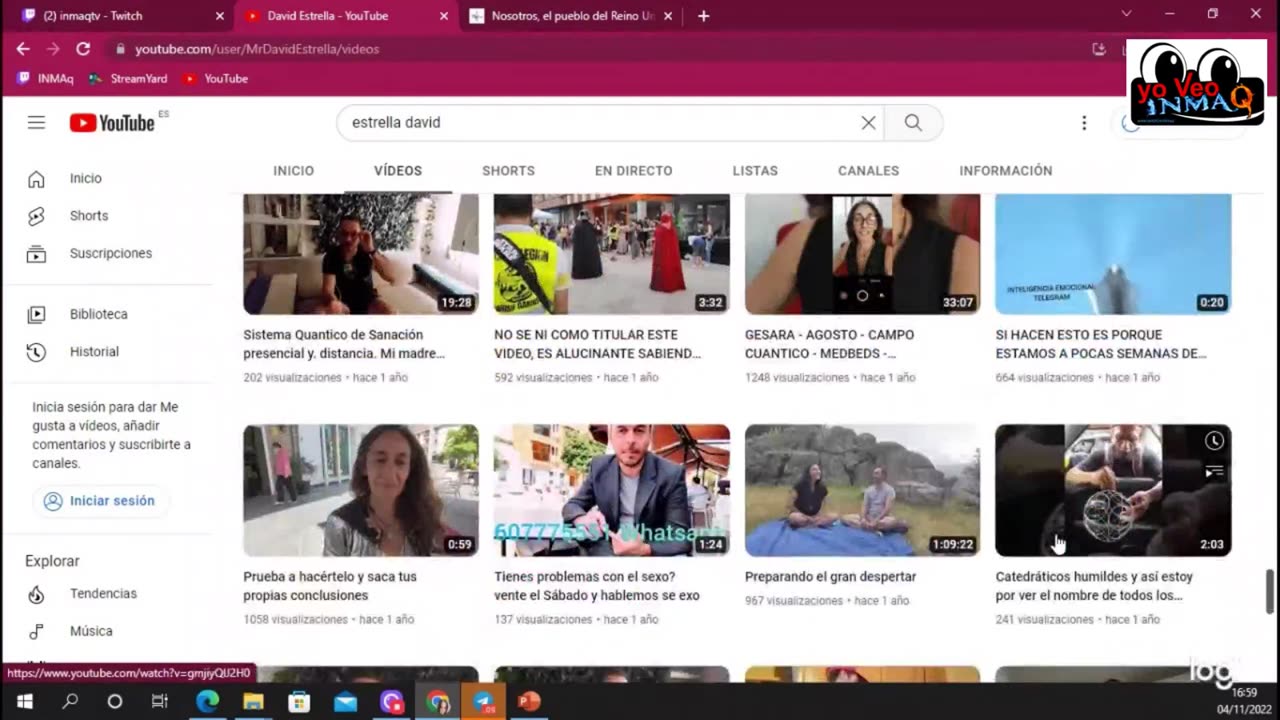This screenshot has height=720, width=1280.
Task: Open video title GESARA - AGOSTO - CAMPO CUANTICO
Action: click(830, 344)
